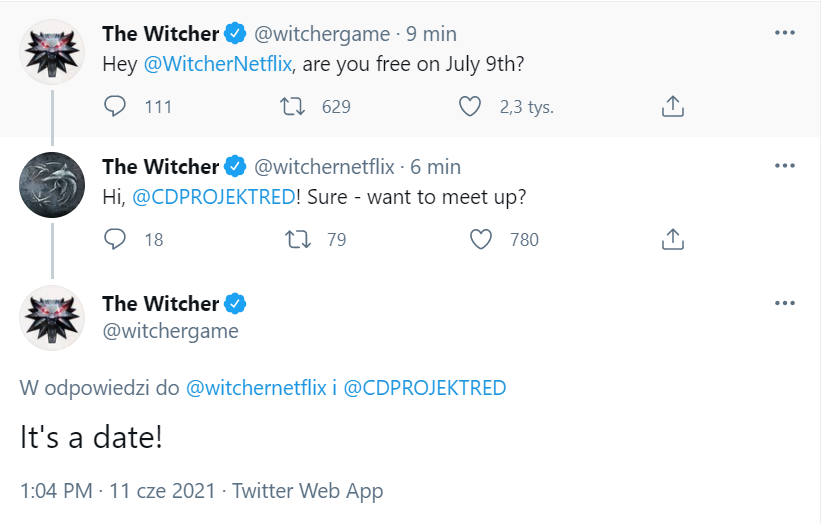Share the first tweet from @witchergame

tap(673, 106)
